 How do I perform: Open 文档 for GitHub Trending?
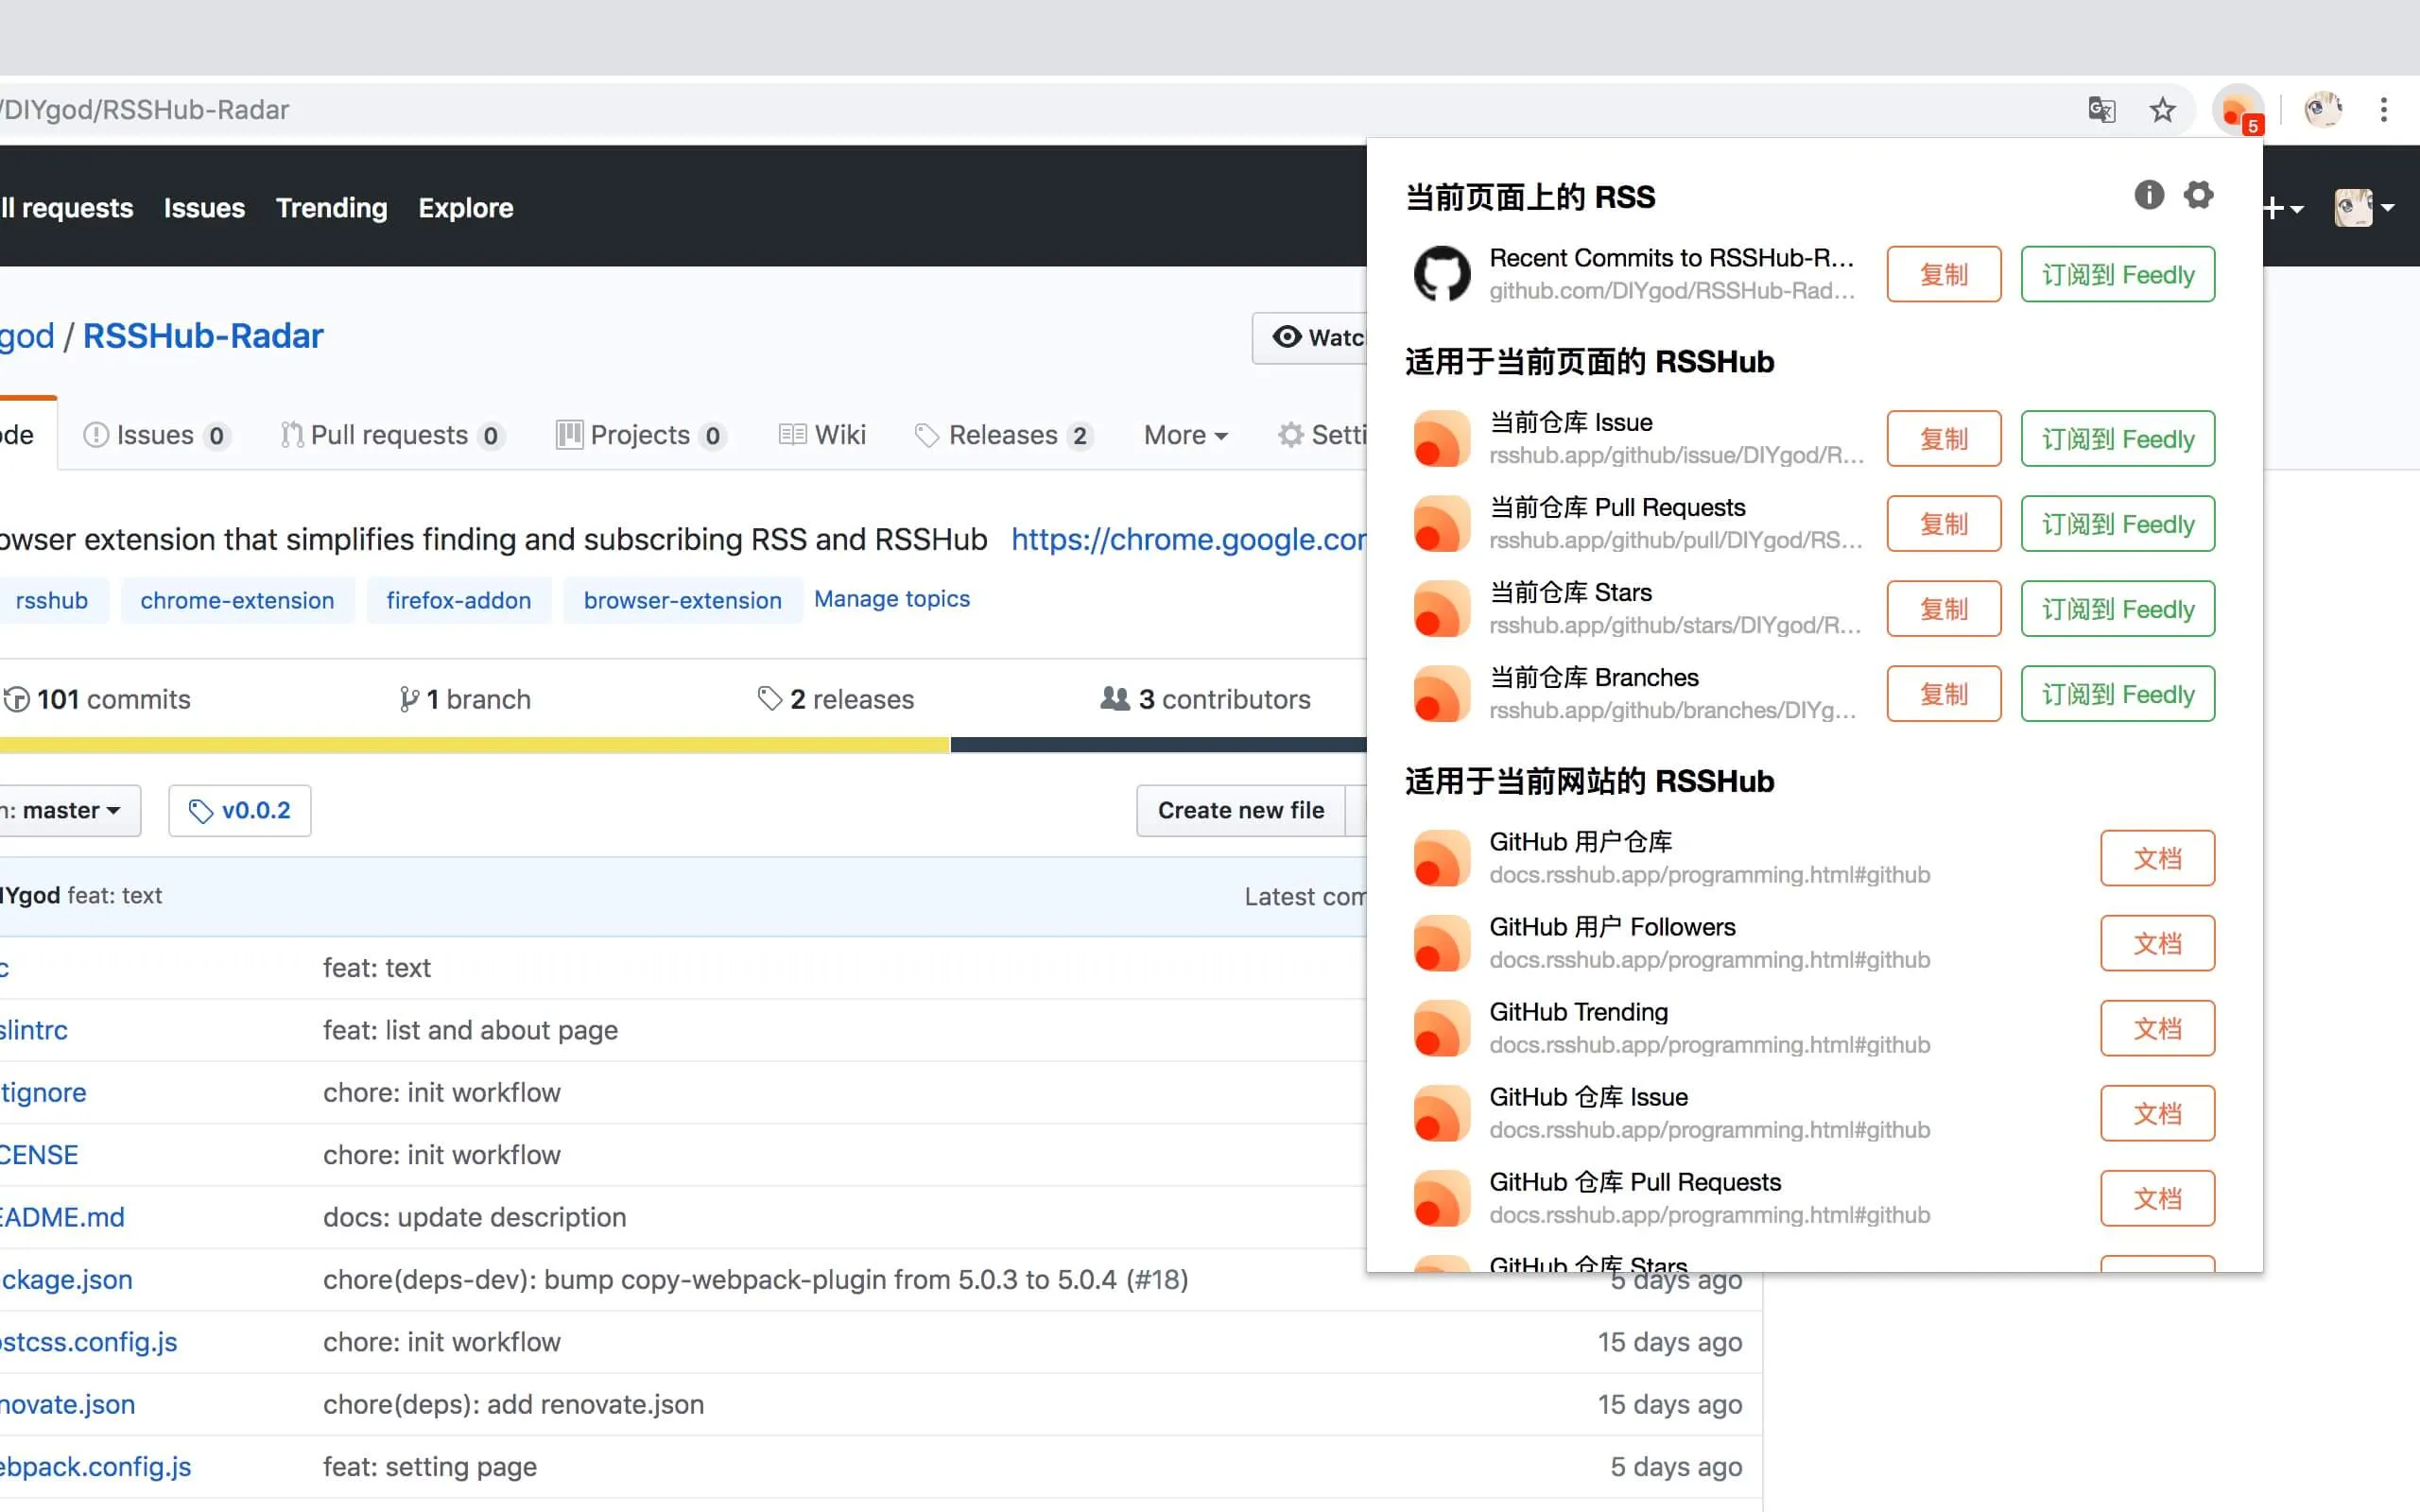pos(2156,1029)
